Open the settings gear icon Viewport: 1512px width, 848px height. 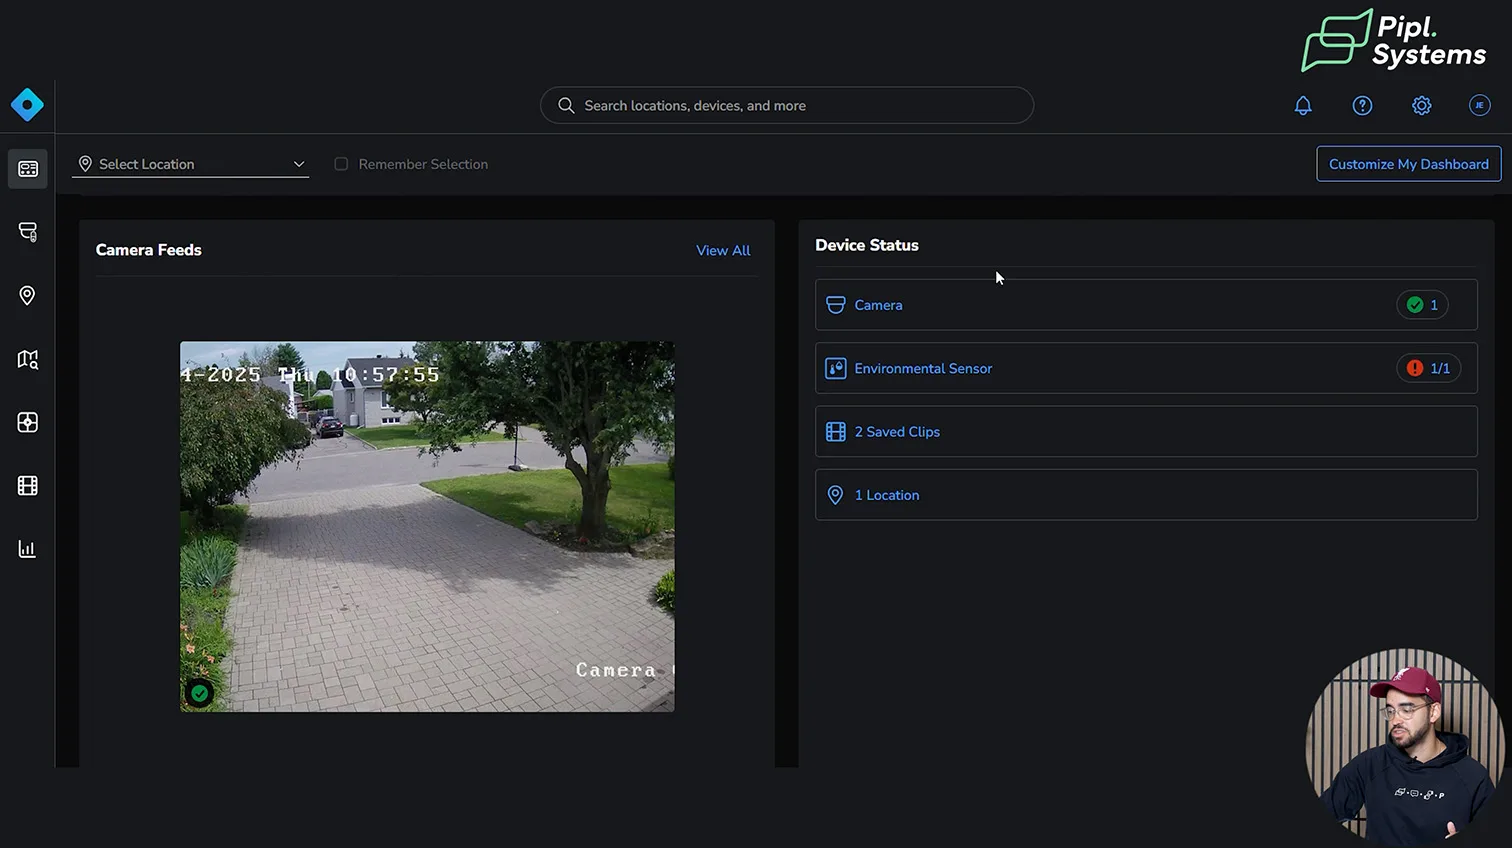point(1421,106)
